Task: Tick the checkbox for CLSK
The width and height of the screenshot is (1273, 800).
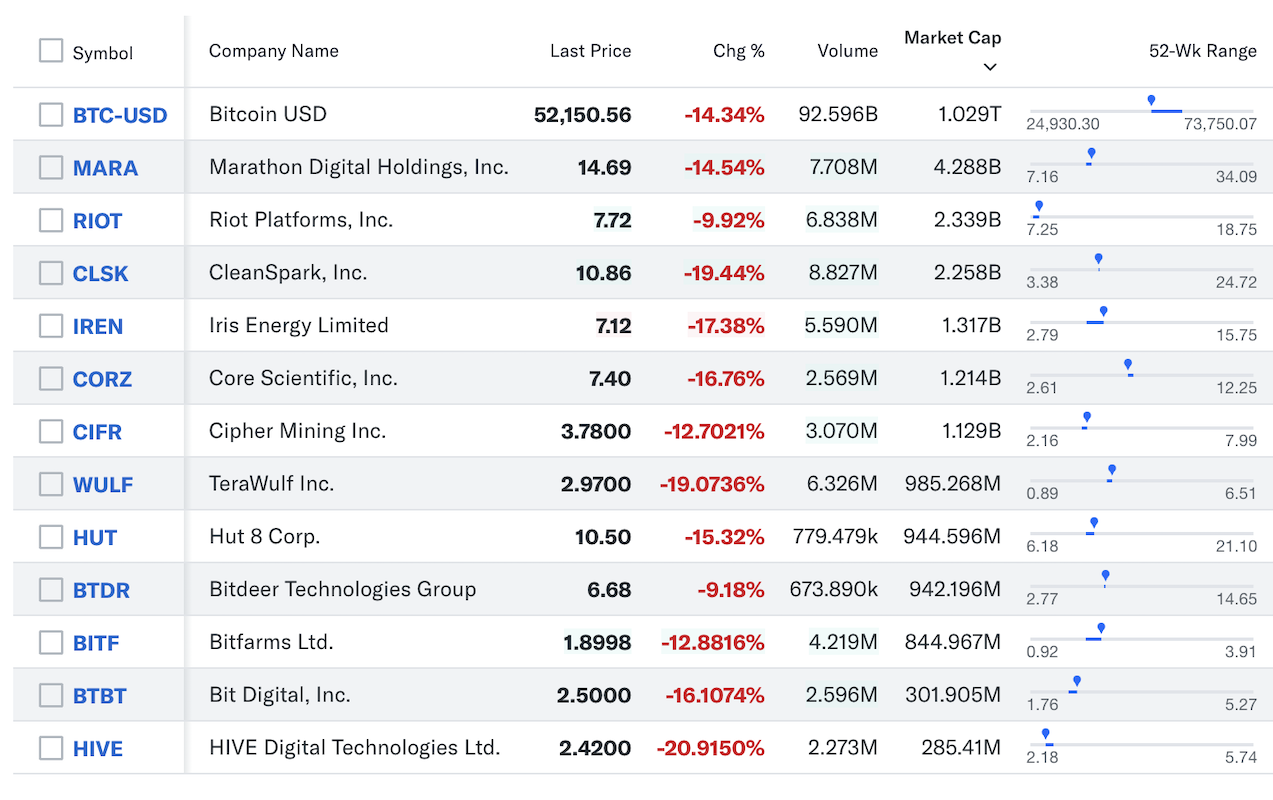Action: 51,273
